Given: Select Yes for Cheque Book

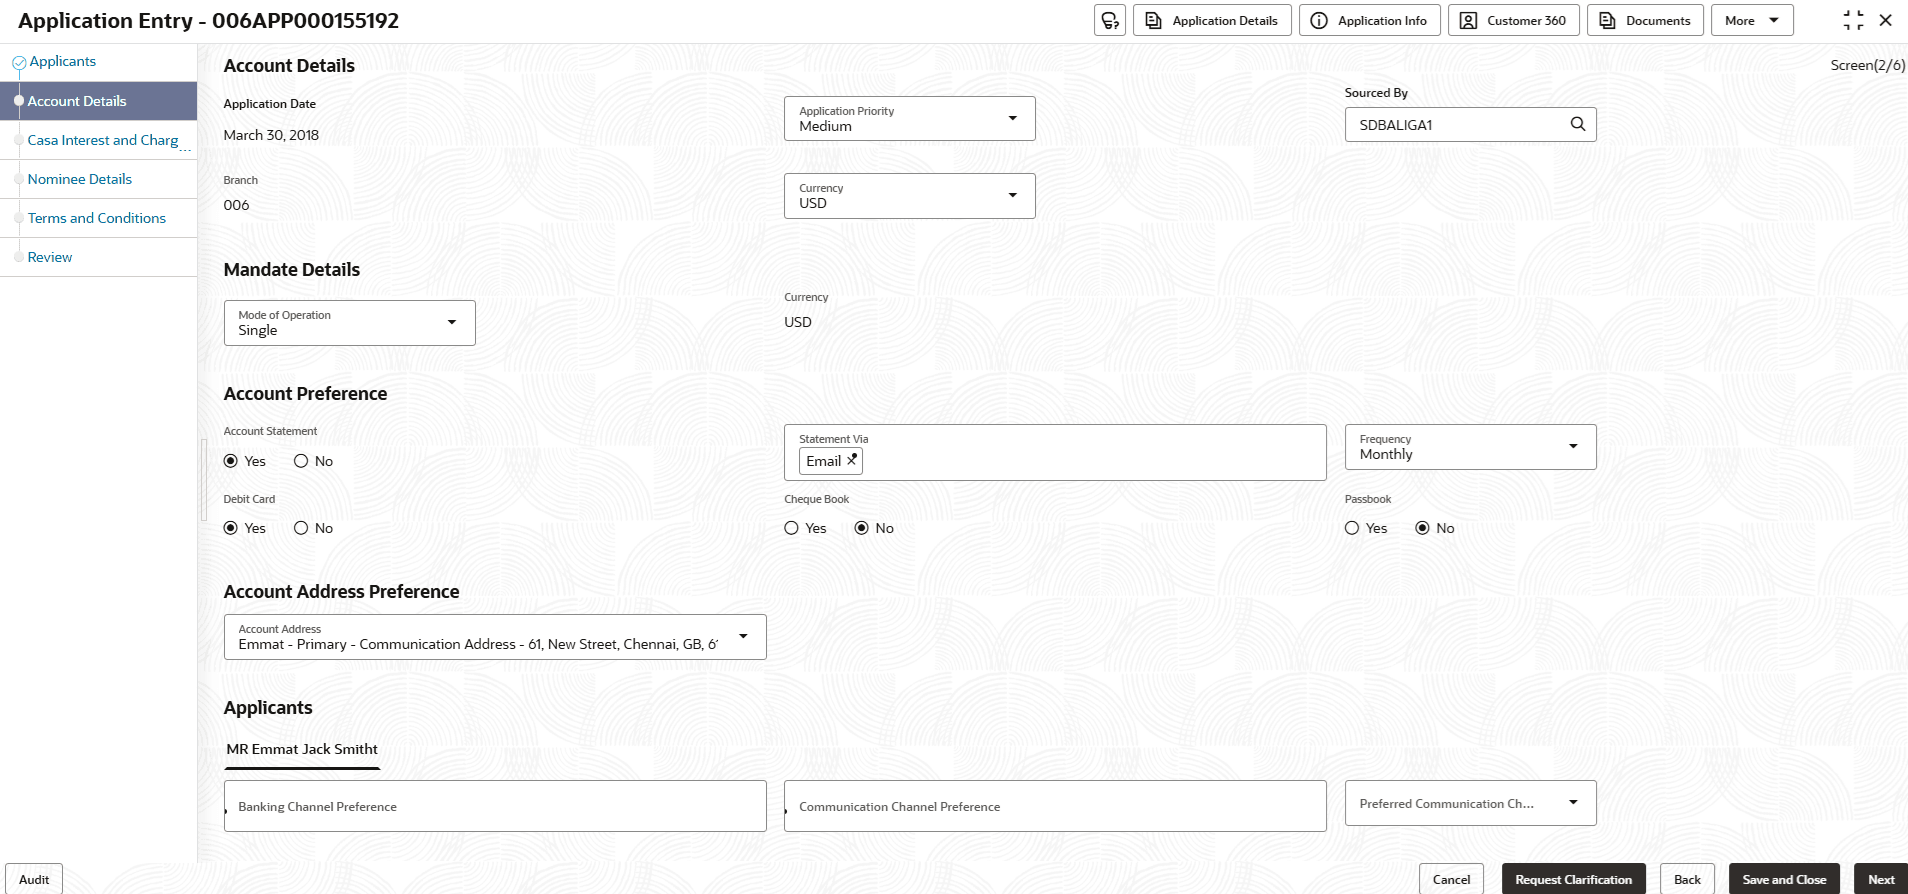Looking at the screenshot, I should coord(792,528).
